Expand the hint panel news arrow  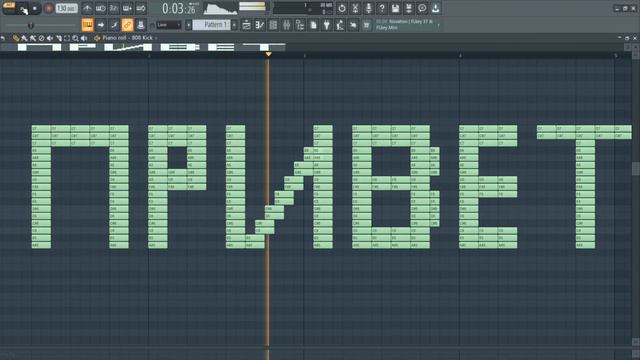(x=439, y=25)
